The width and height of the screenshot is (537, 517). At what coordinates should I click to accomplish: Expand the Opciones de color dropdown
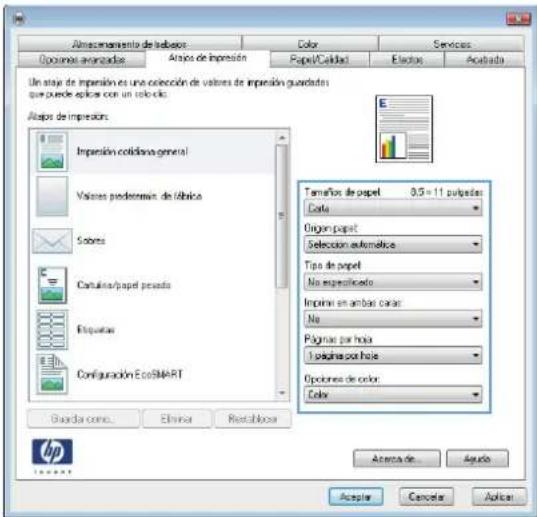[393, 395]
